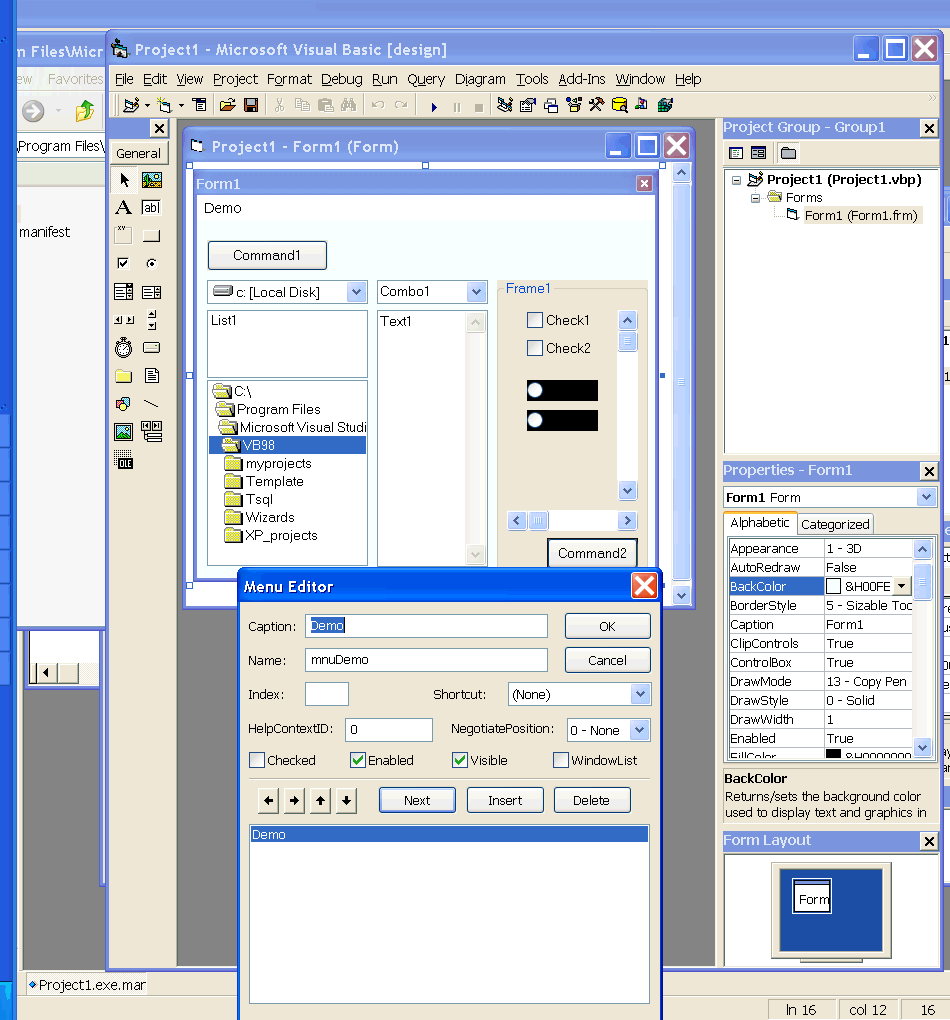Tick the Check1 checkbox in Frame1
Image resolution: width=950 pixels, height=1020 pixels.
[x=535, y=320]
